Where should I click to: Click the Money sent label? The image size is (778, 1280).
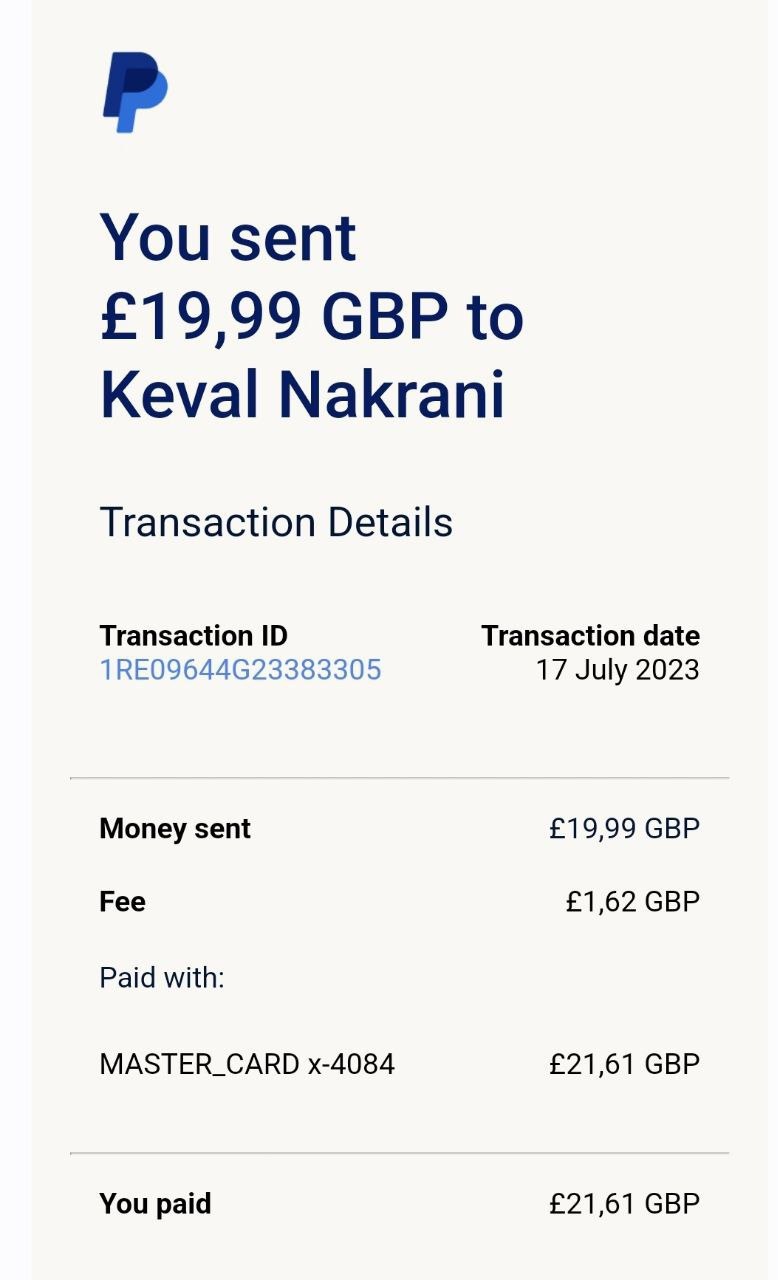tap(175, 829)
